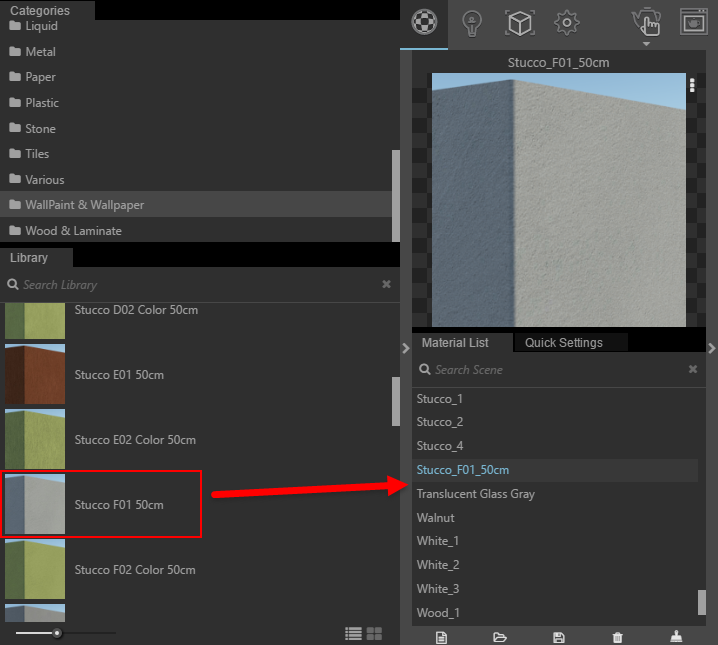Open the Geometry tab cube icon
718x645 pixels.
520,23
